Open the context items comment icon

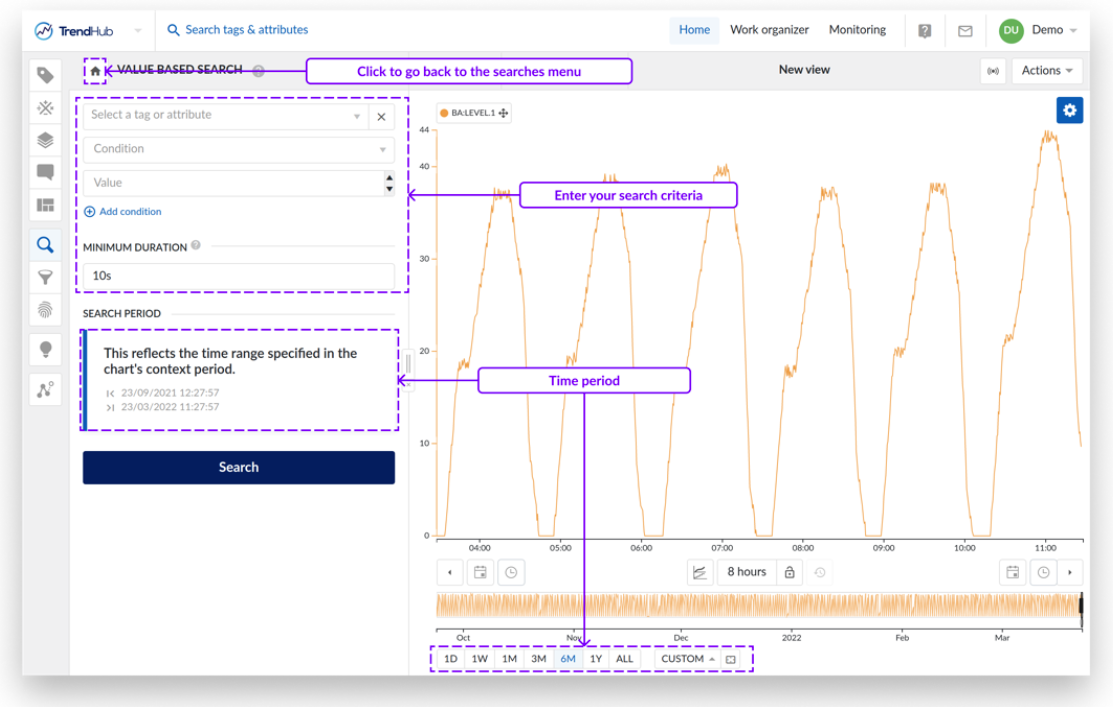45,172
